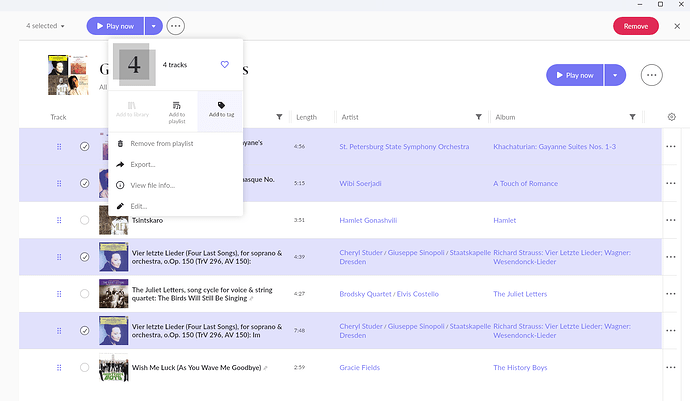This screenshot has height=401, width=690.
Task: Uncheck the St. Petersburg State Symphony track
Action: click(x=84, y=147)
